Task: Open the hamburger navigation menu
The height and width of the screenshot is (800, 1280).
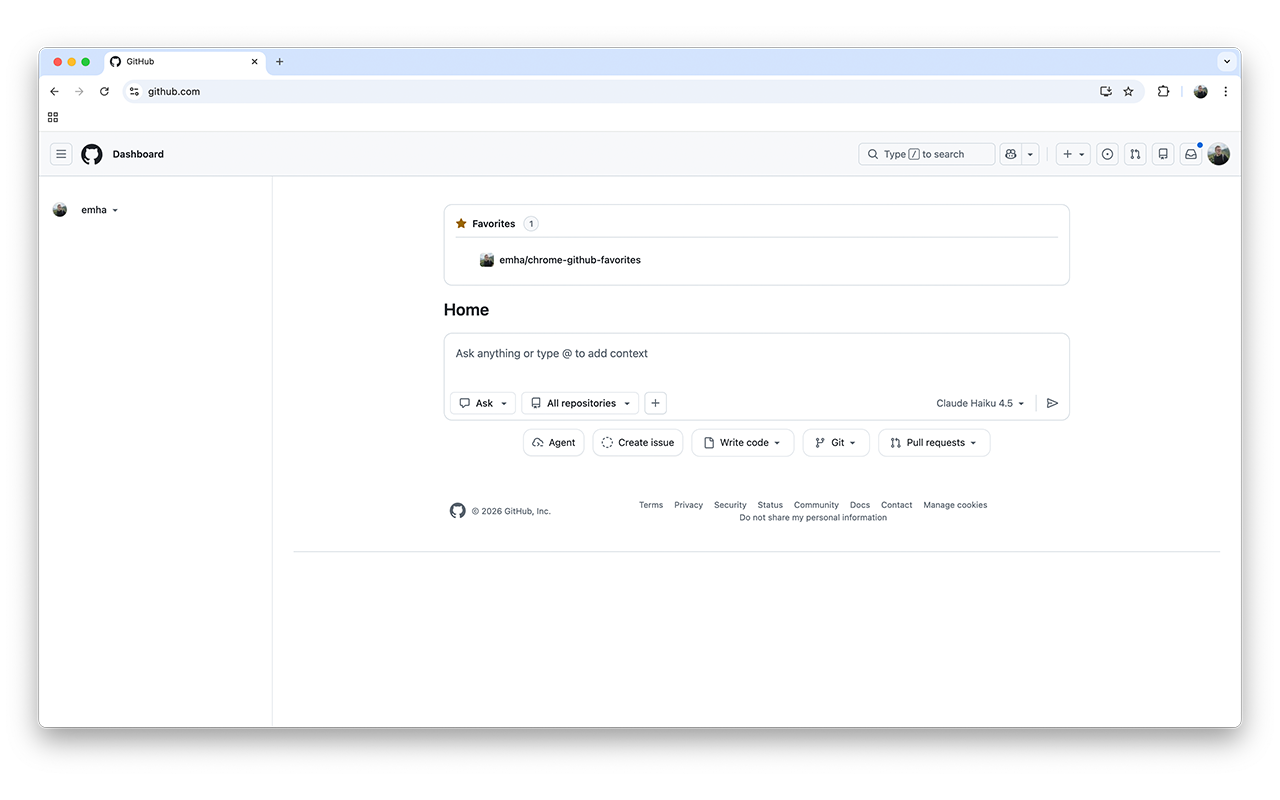Action: click(x=61, y=154)
